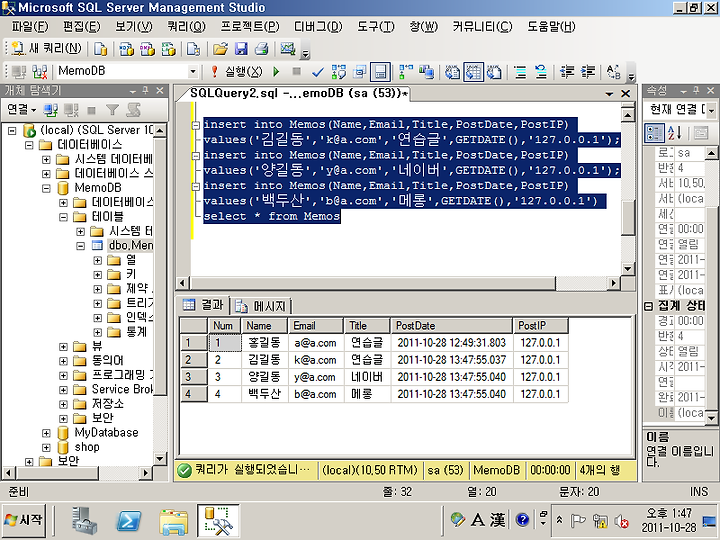Open the 현재 연결 dropdown in Properties
Viewport: 720px width, 540px height.
point(711,110)
